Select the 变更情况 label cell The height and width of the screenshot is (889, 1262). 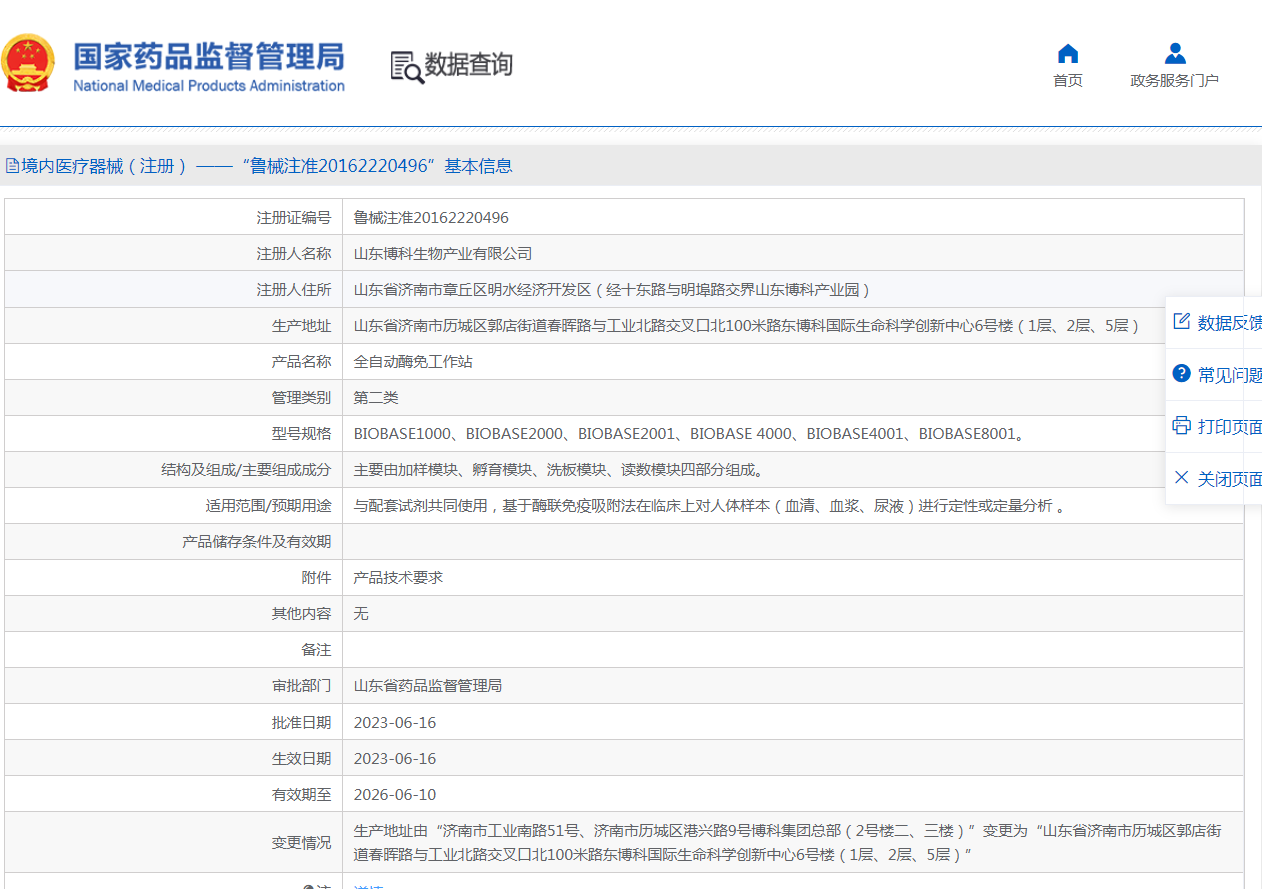pos(173,842)
